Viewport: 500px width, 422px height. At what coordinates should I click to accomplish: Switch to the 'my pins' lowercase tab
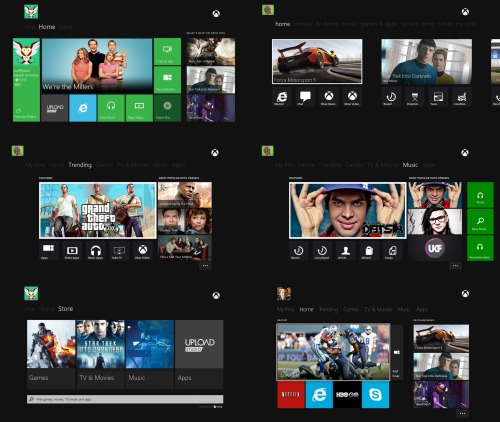click(x=466, y=24)
